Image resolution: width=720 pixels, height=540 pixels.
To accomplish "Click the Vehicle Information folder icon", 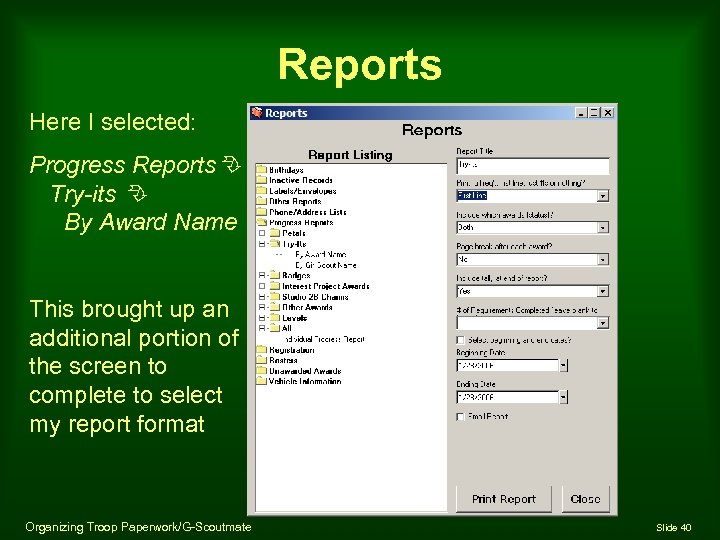I will click(261, 381).
